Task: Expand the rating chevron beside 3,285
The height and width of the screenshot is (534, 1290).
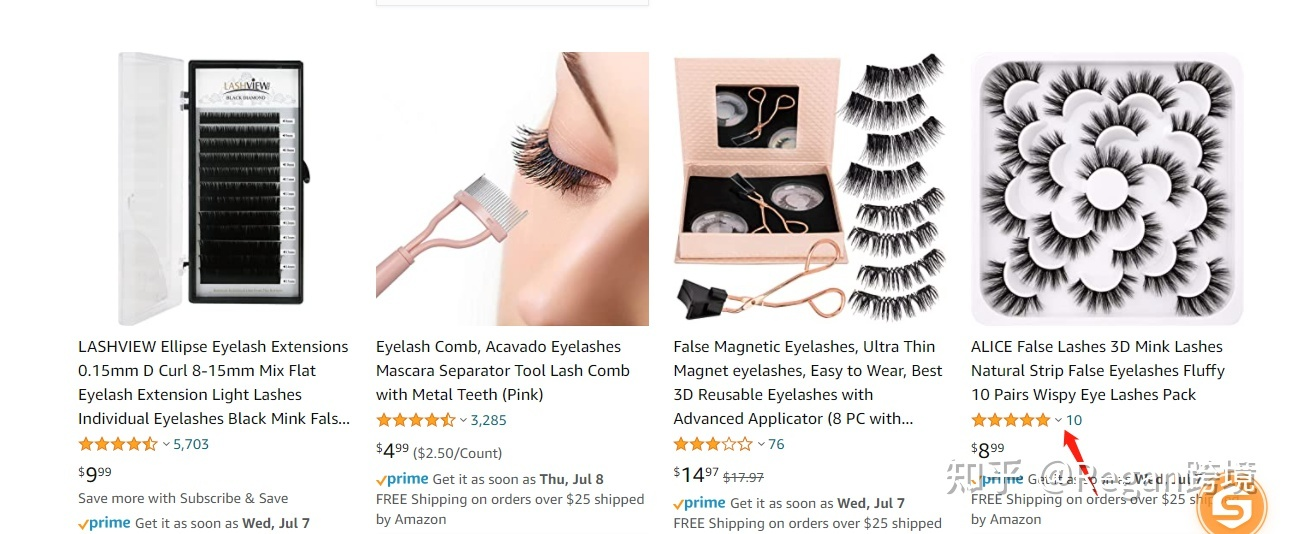Action: (464, 421)
